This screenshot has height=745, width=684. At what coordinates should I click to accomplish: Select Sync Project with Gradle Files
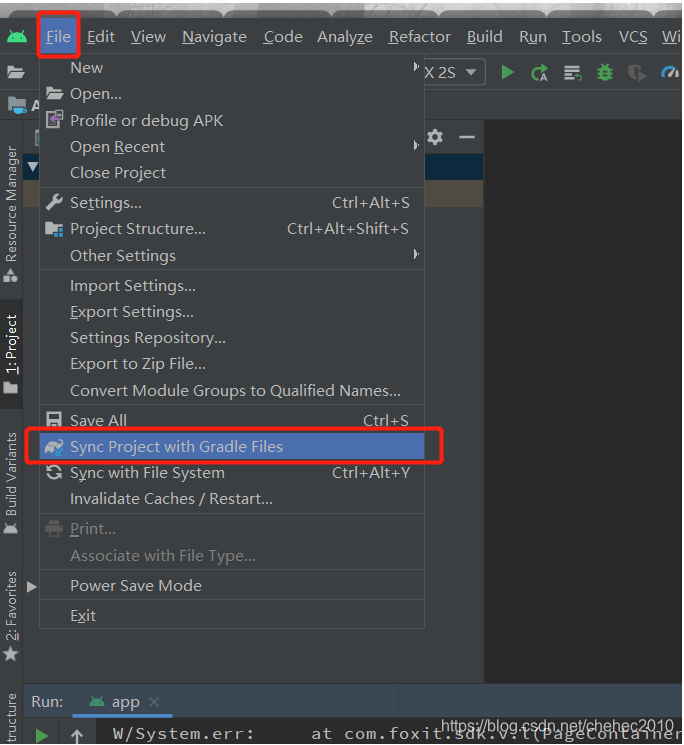tap(232, 446)
